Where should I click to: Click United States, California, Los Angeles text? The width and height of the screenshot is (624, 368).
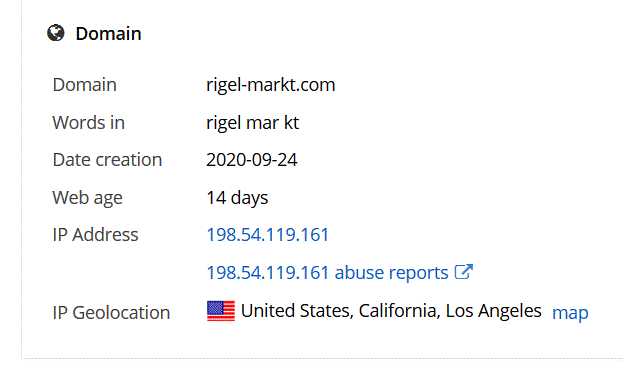pyautogui.click(x=391, y=311)
